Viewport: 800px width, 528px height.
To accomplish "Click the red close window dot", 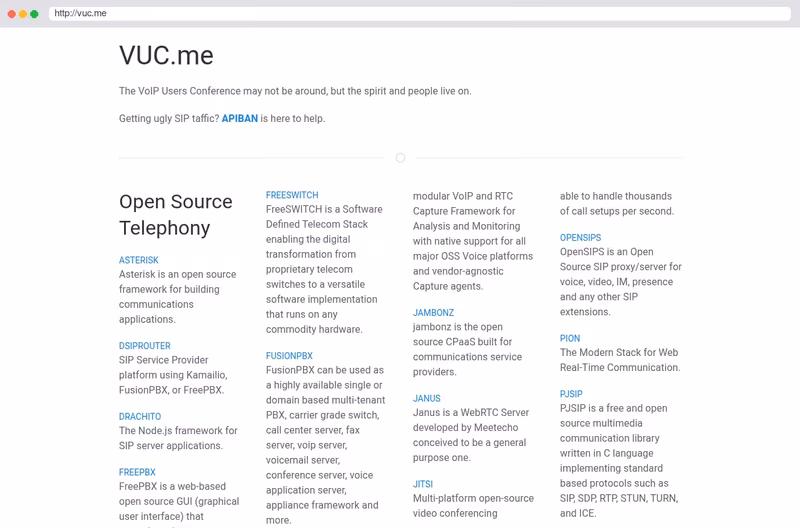I will click(x=12, y=14).
